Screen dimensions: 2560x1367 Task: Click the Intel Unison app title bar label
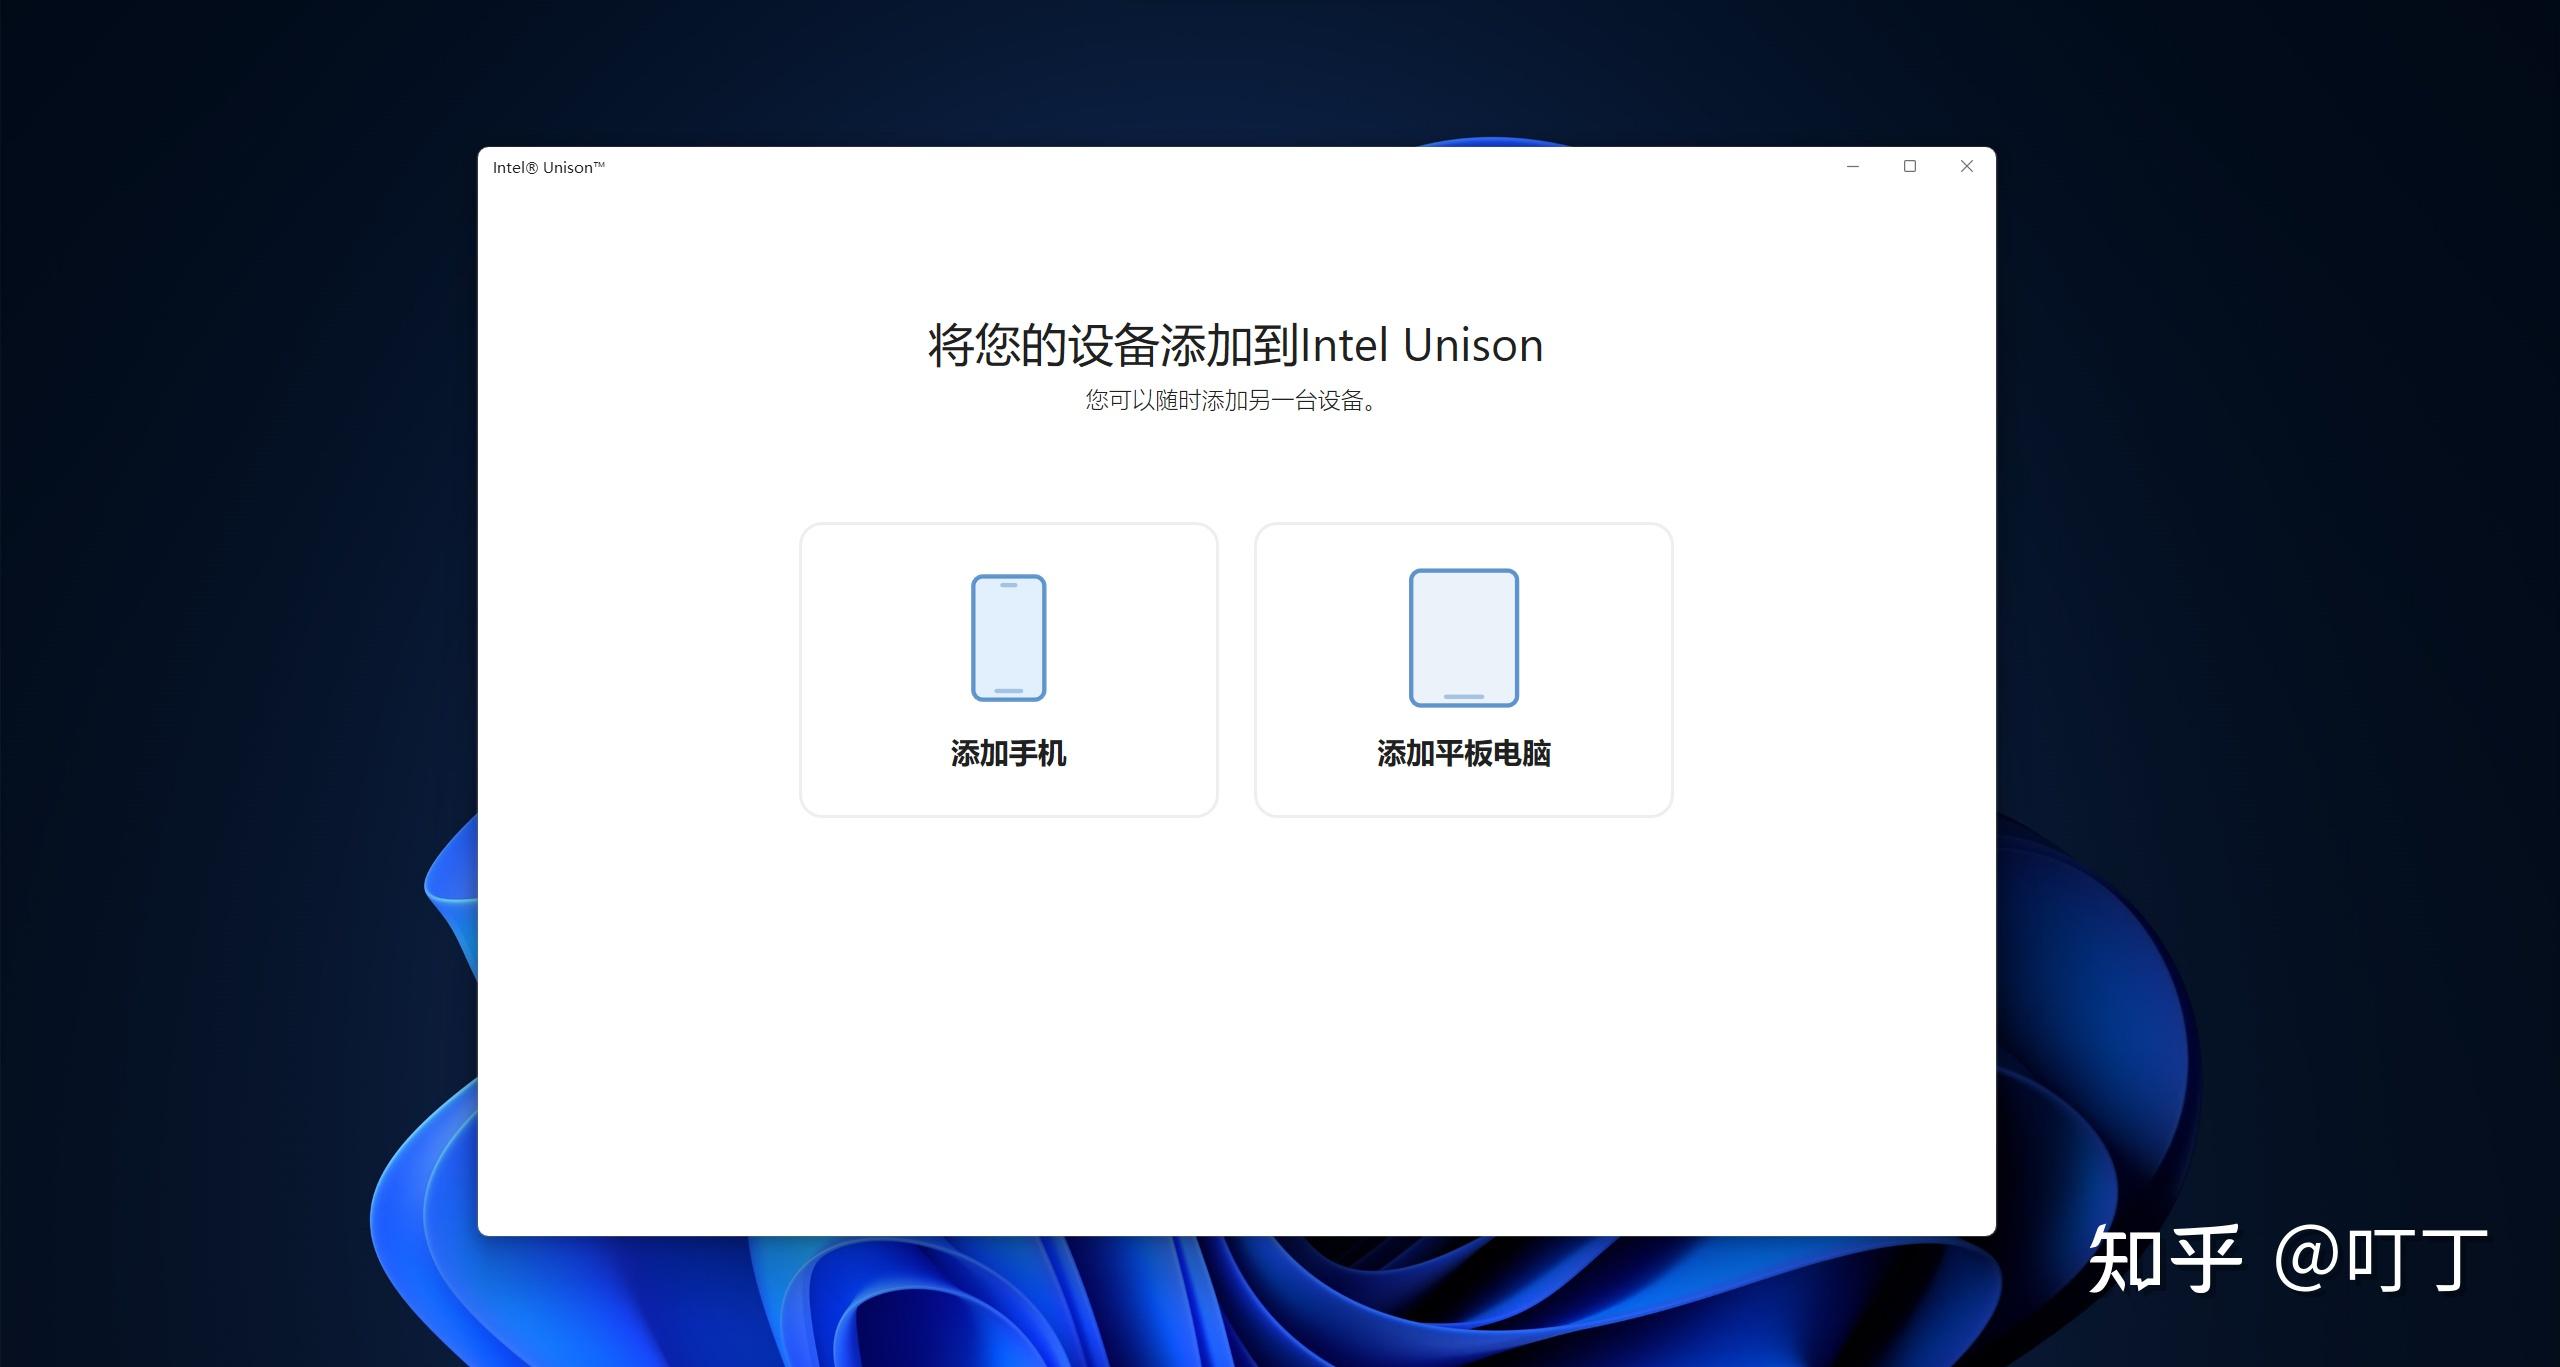click(549, 167)
